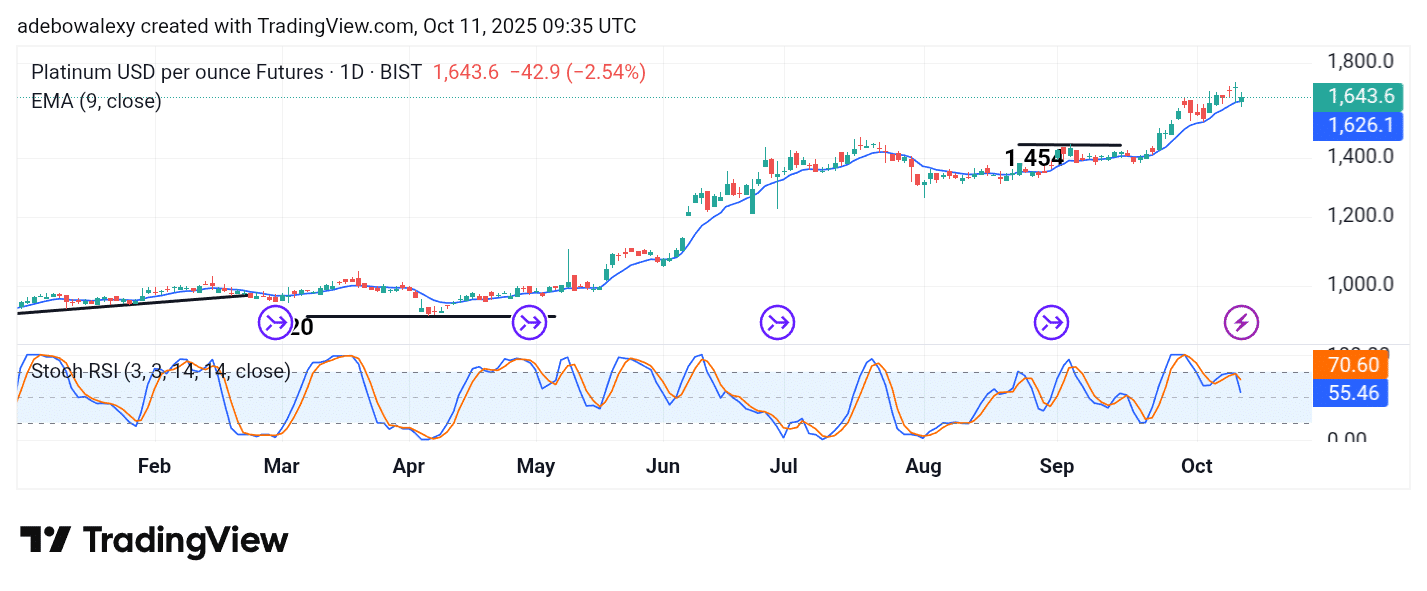
Task: Open the purple rollover icon before July
Action: tap(777, 323)
